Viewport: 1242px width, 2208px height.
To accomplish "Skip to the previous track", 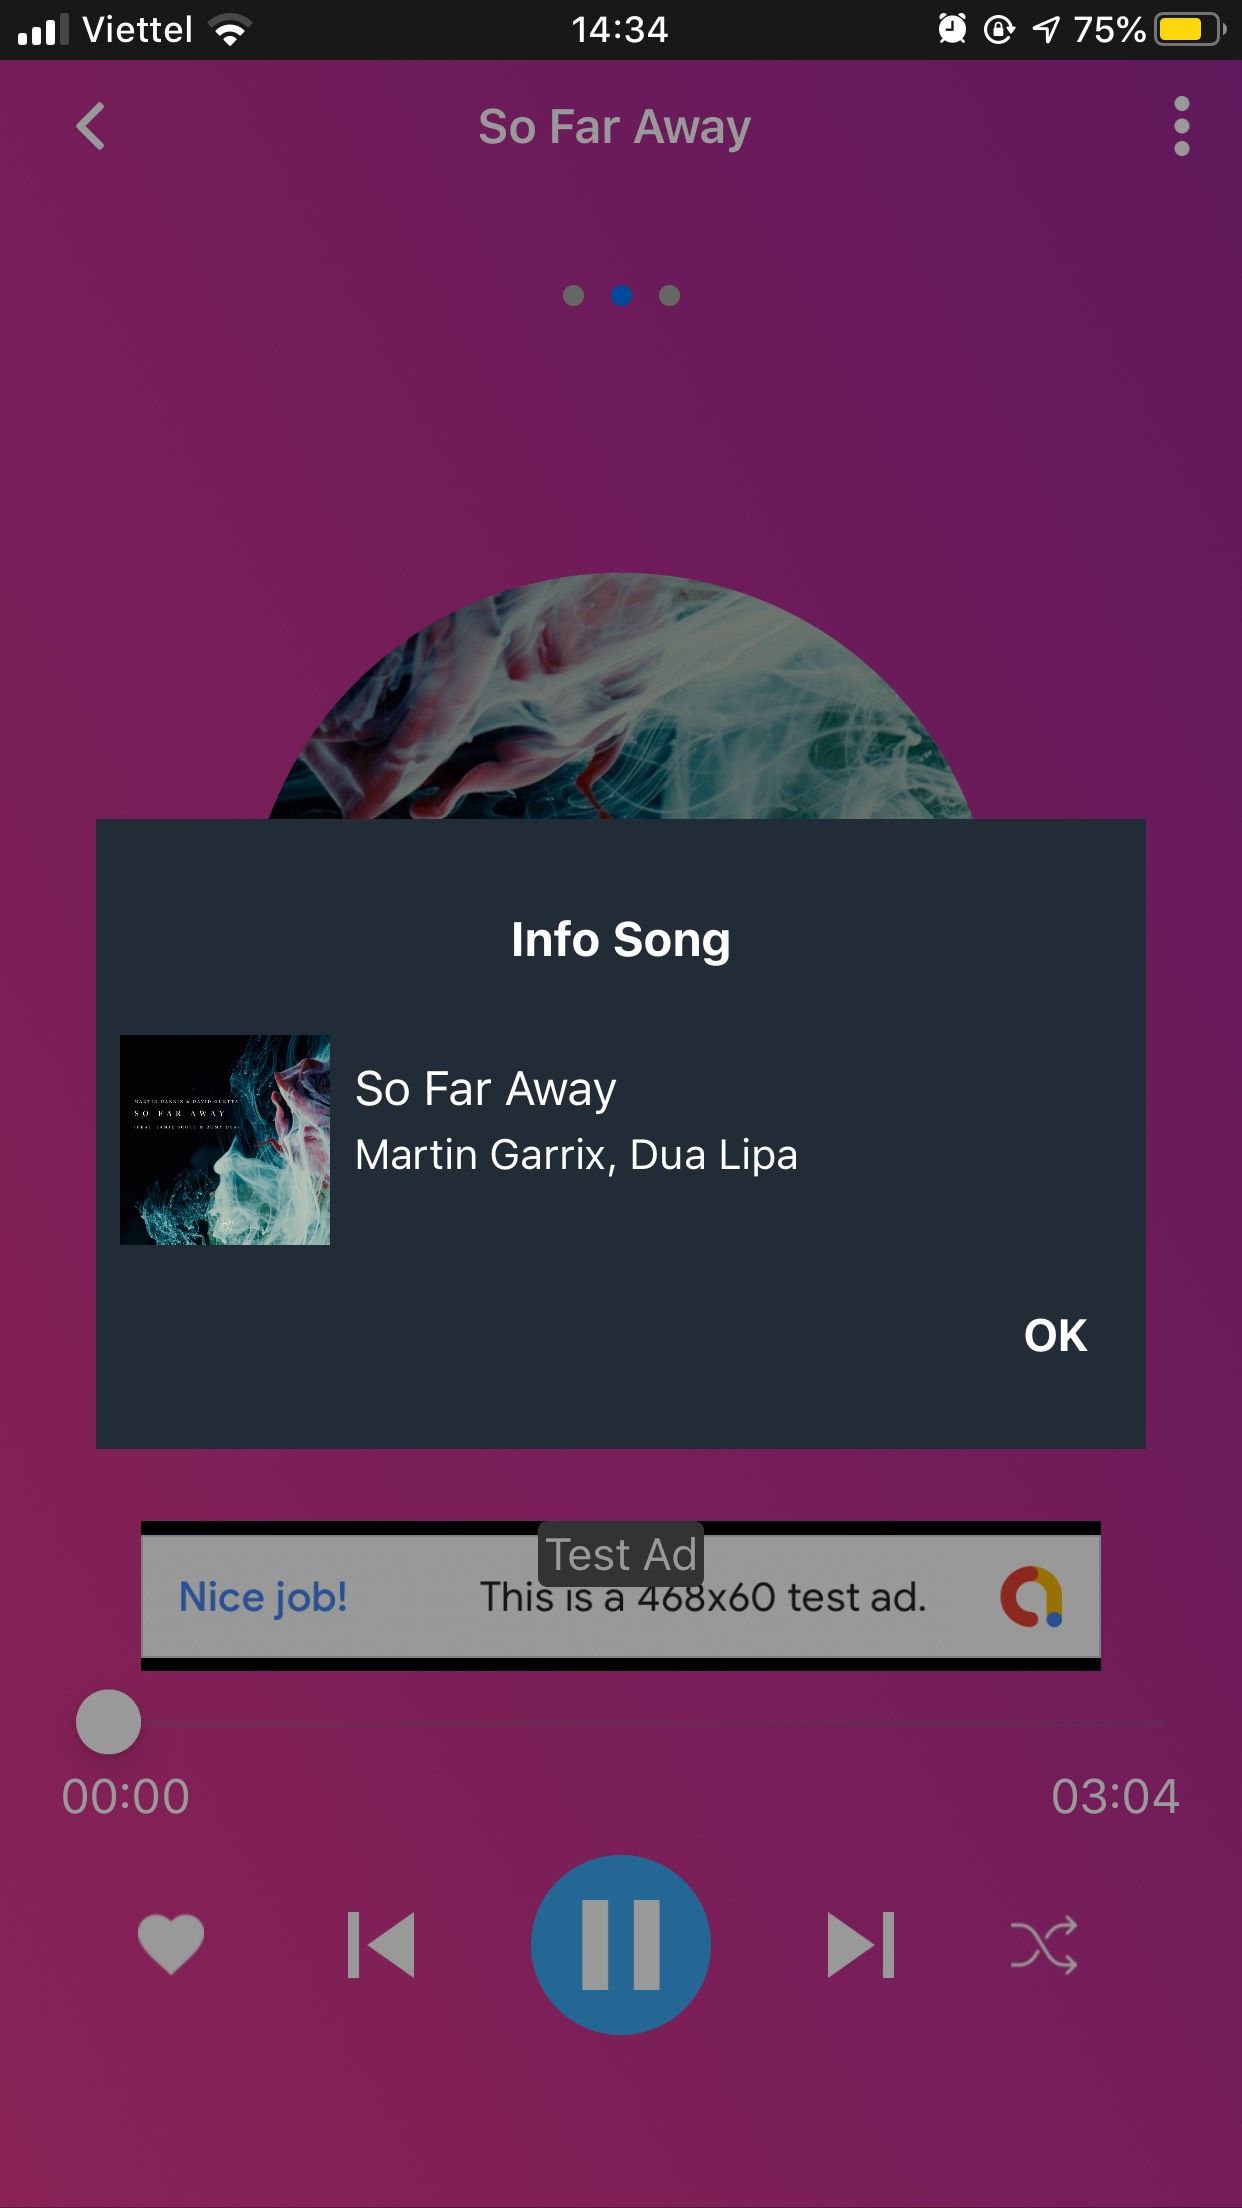I will [381, 1944].
